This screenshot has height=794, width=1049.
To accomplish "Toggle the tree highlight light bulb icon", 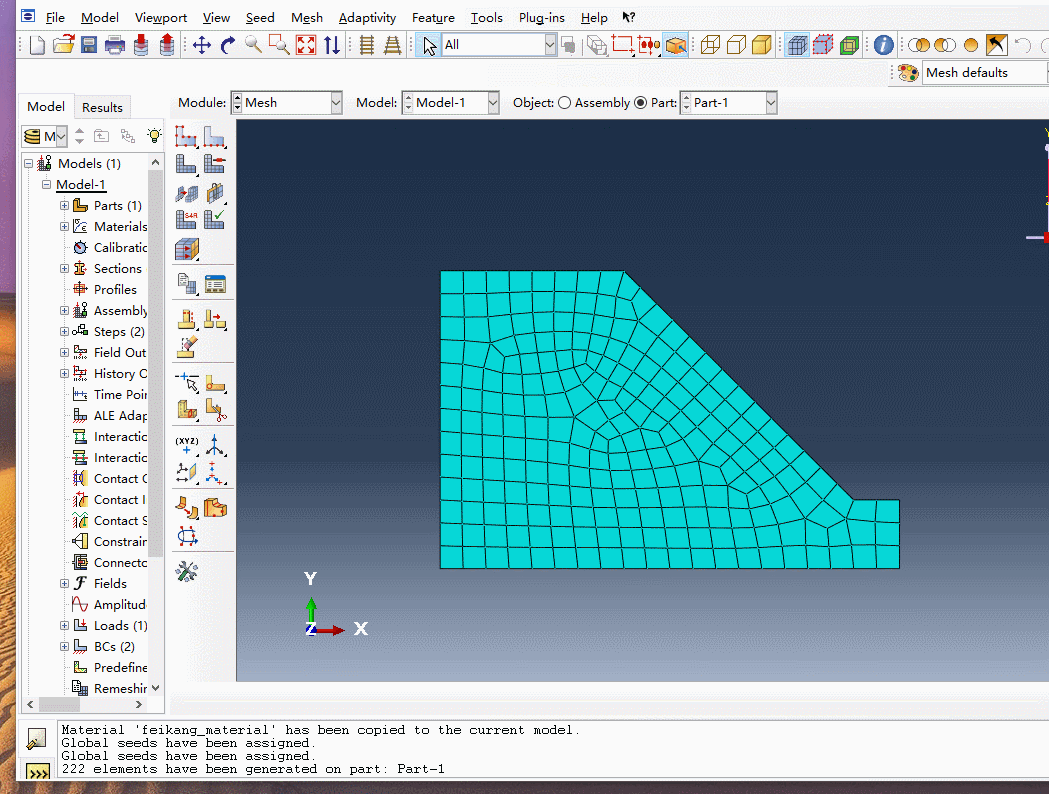I will pos(153,136).
